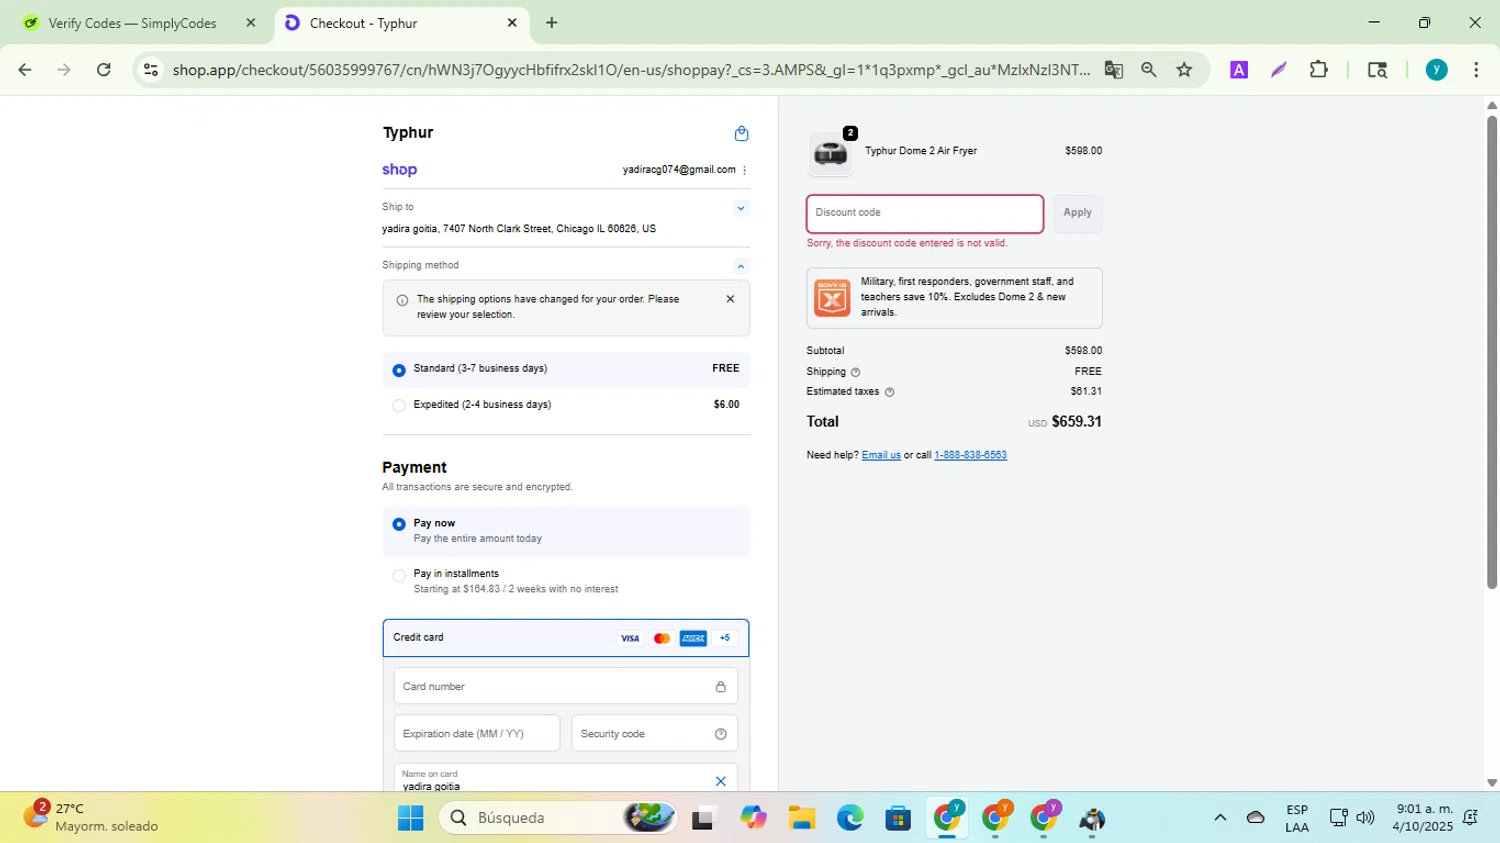Show the +5 more card types
Image resolution: width=1500 pixels, height=843 pixels.
click(x=725, y=638)
